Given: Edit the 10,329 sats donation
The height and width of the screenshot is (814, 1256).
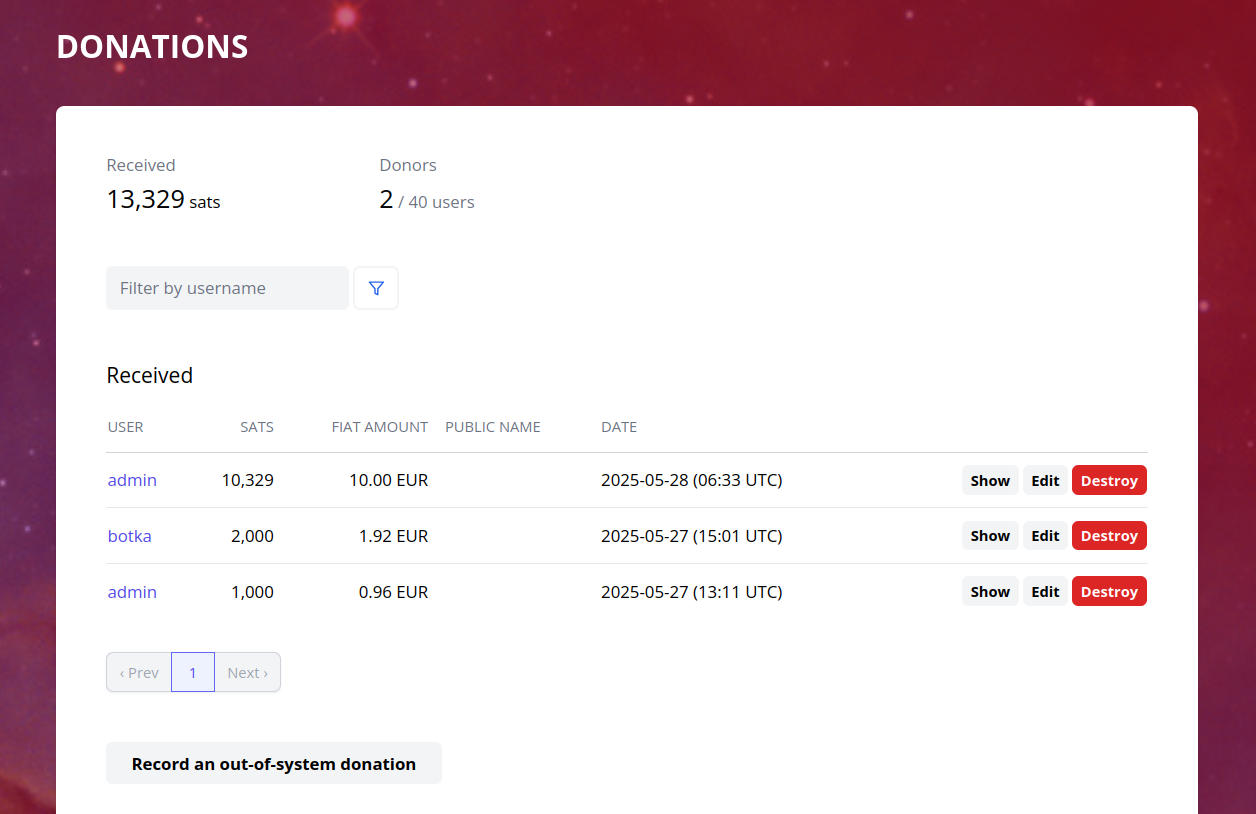Looking at the screenshot, I should click(1045, 480).
